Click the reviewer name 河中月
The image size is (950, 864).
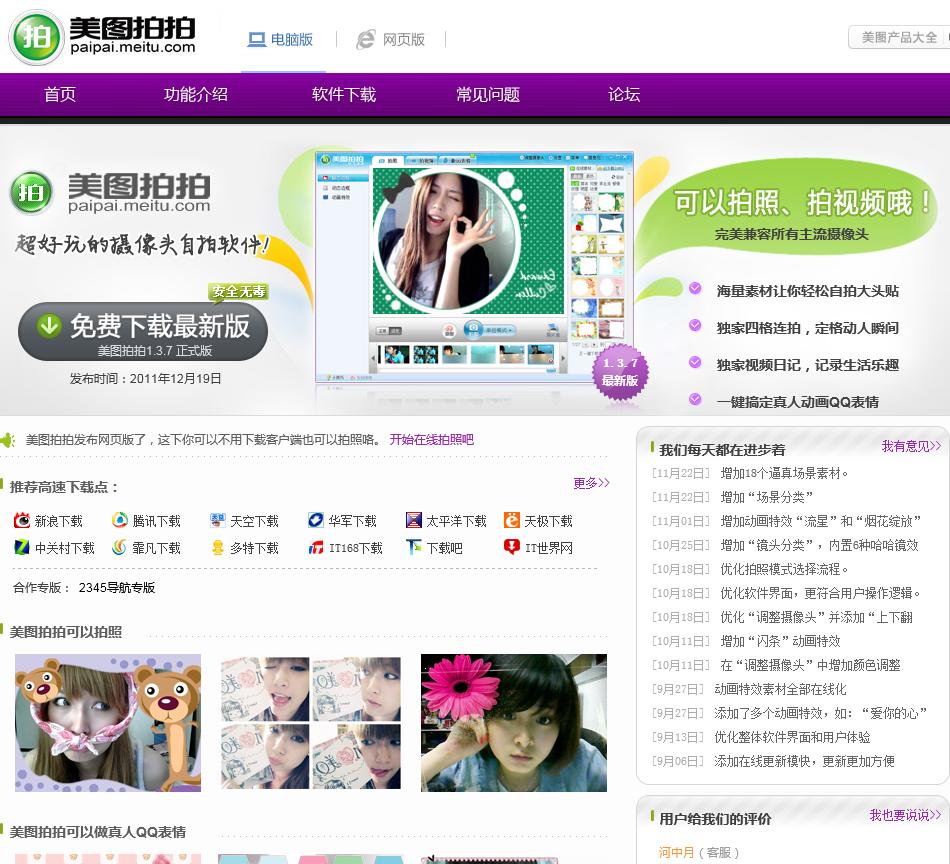(x=676, y=852)
